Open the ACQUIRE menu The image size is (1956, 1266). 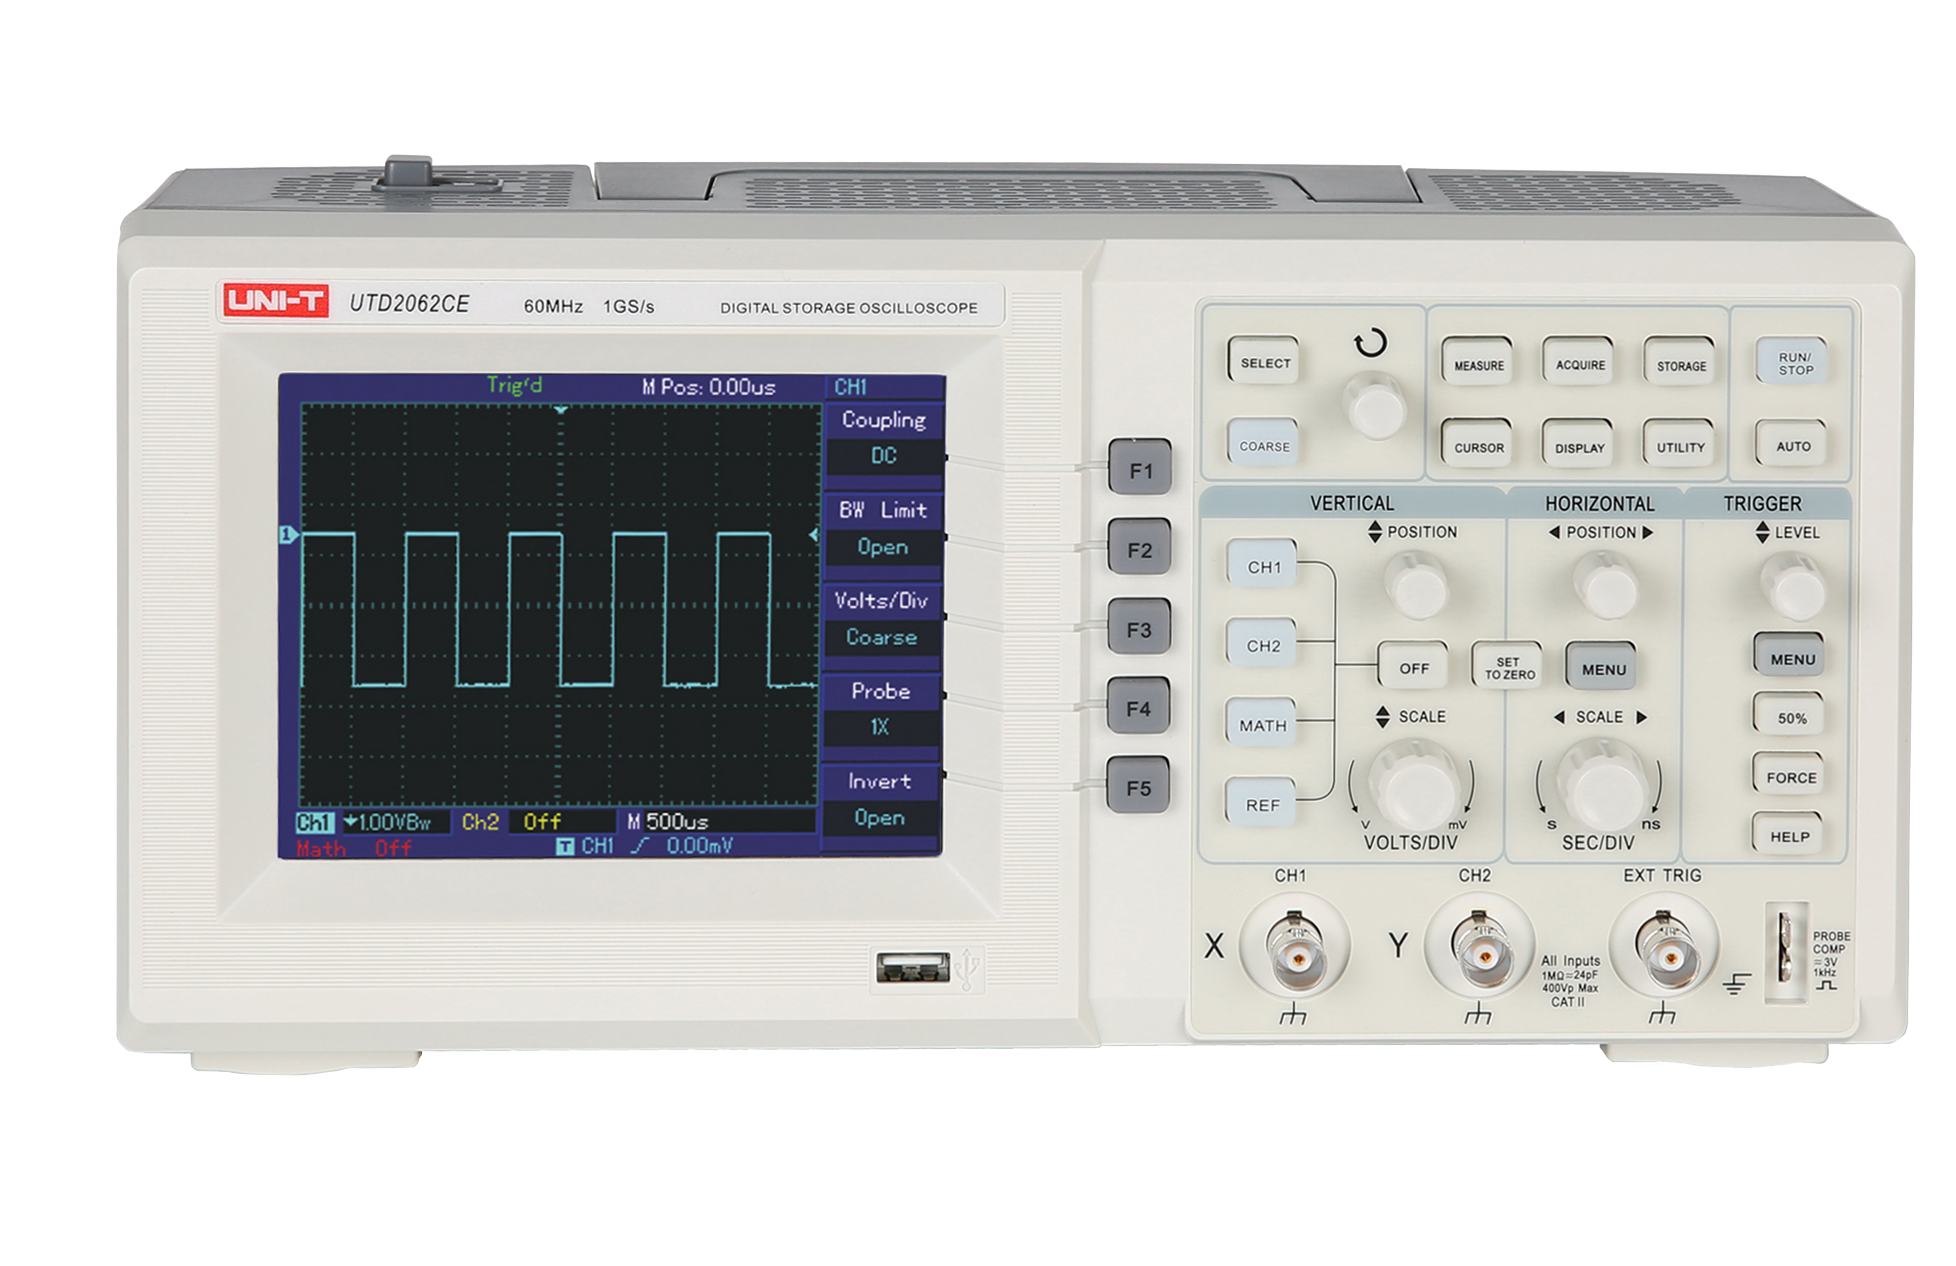tap(1579, 363)
